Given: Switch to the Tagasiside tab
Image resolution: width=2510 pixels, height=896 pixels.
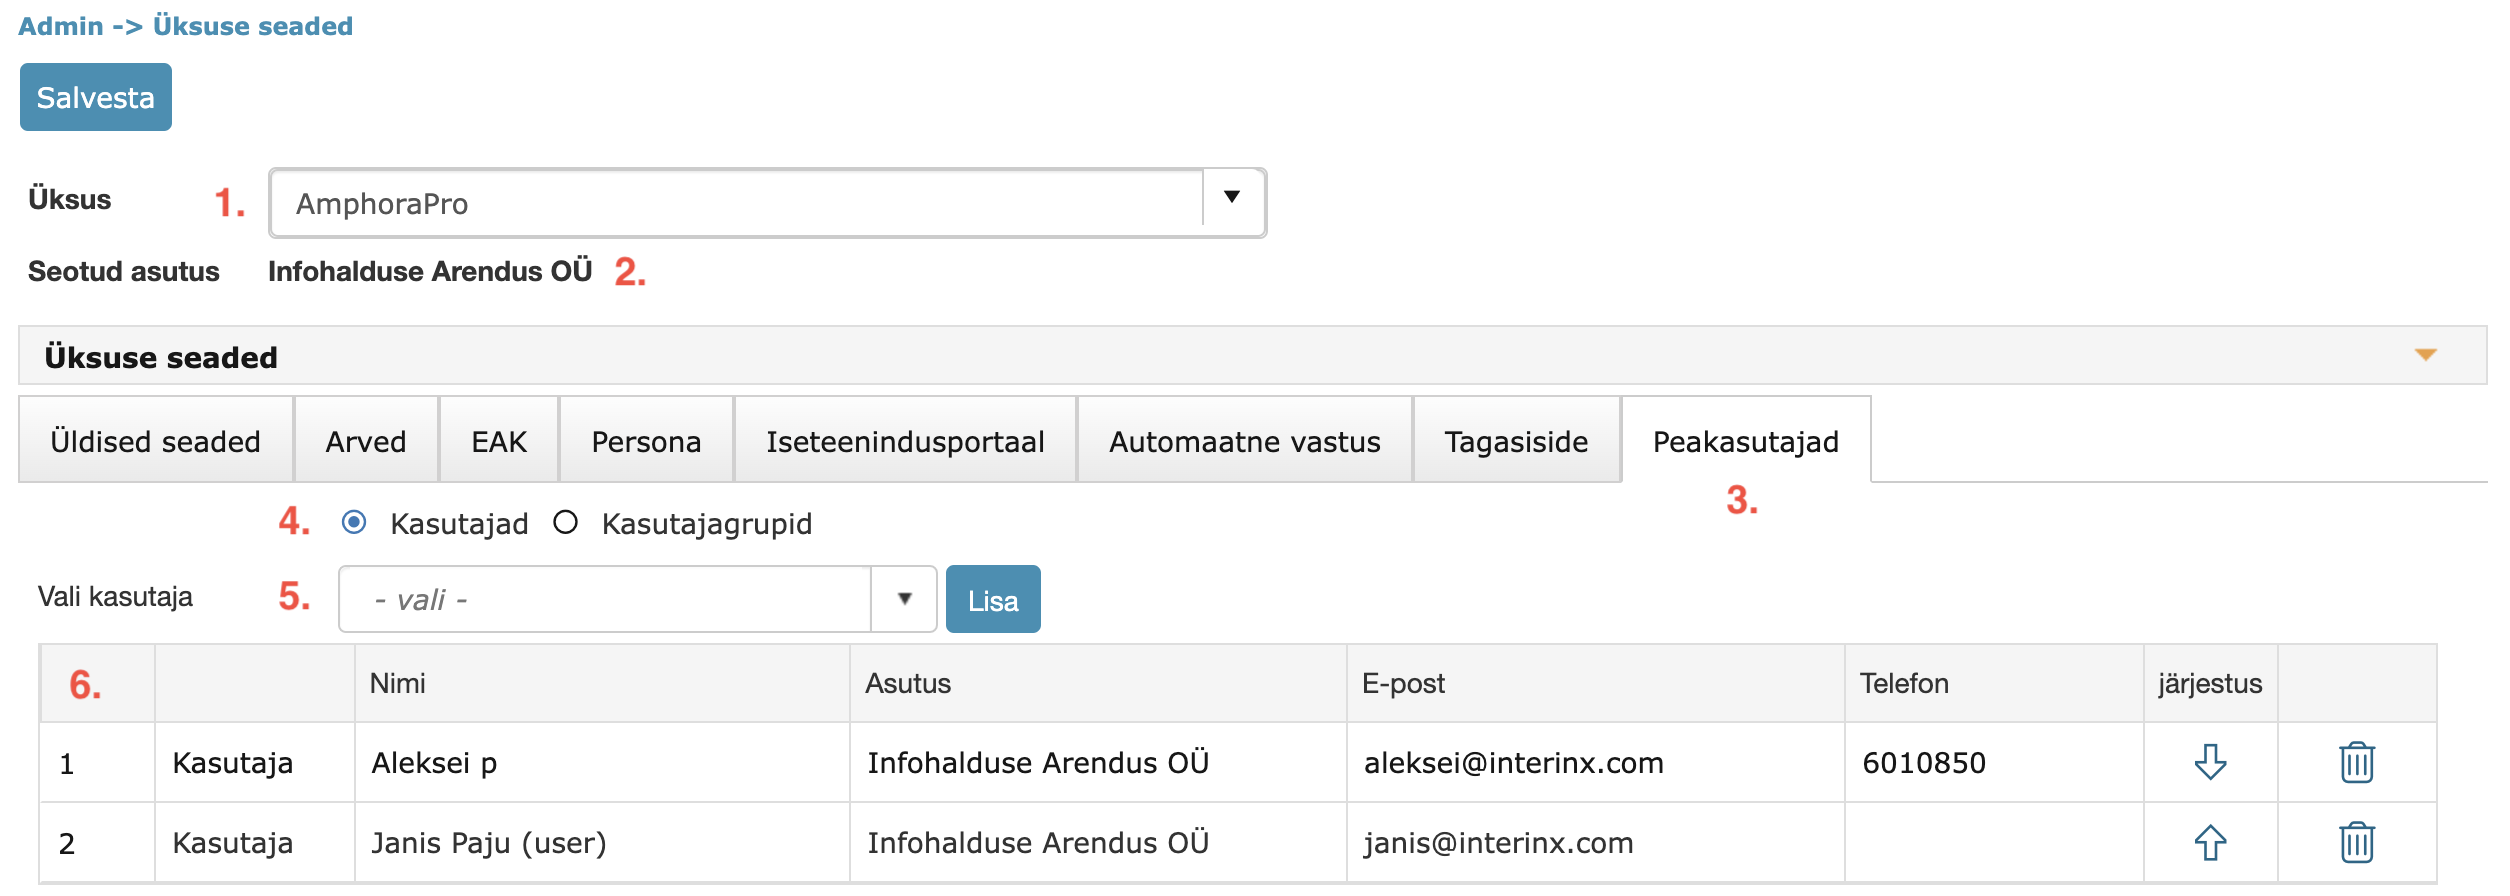Looking at the screenshot, I should tap(1517, 441).
